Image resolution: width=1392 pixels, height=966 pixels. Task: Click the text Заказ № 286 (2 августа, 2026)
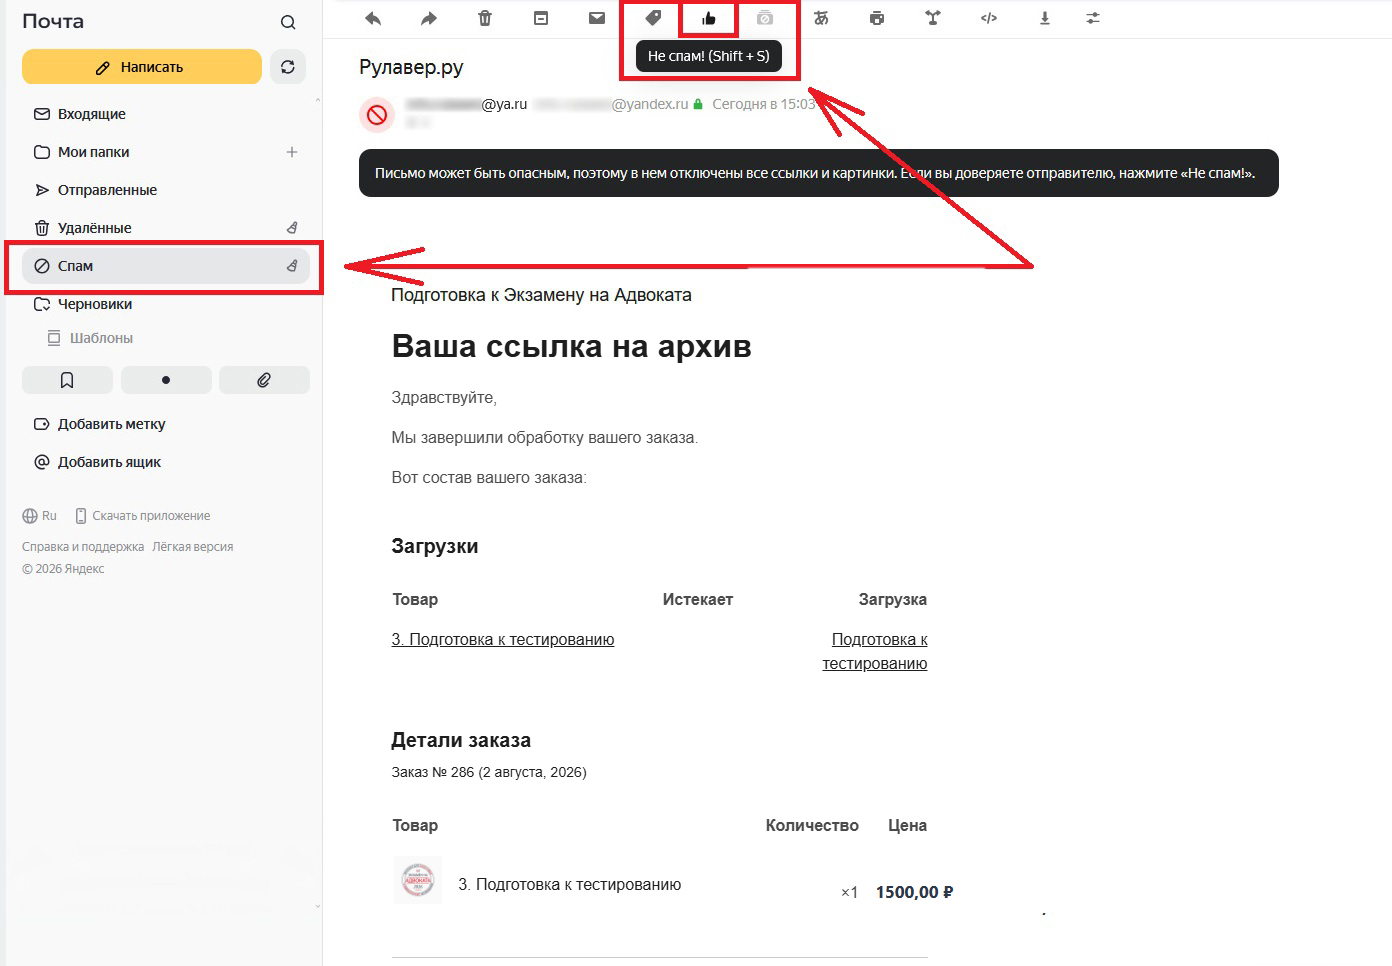[x=489, y=772]
